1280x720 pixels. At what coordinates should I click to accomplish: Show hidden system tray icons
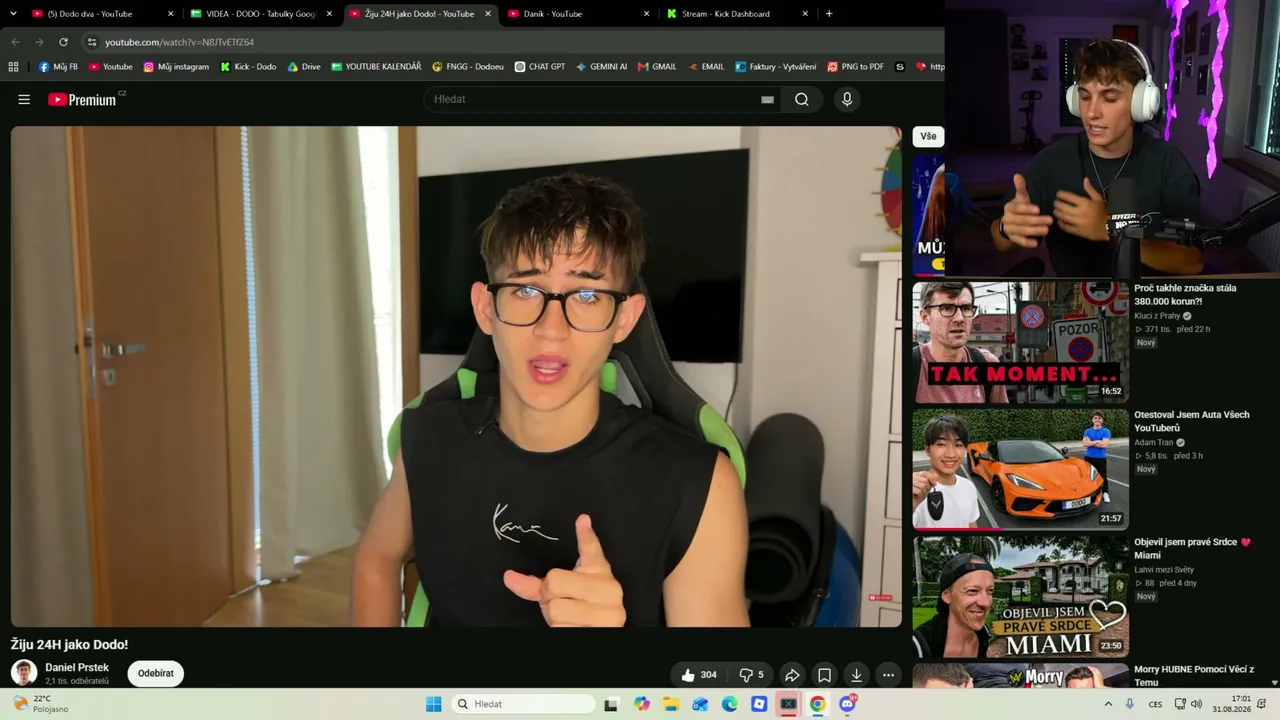[1107, 704]
